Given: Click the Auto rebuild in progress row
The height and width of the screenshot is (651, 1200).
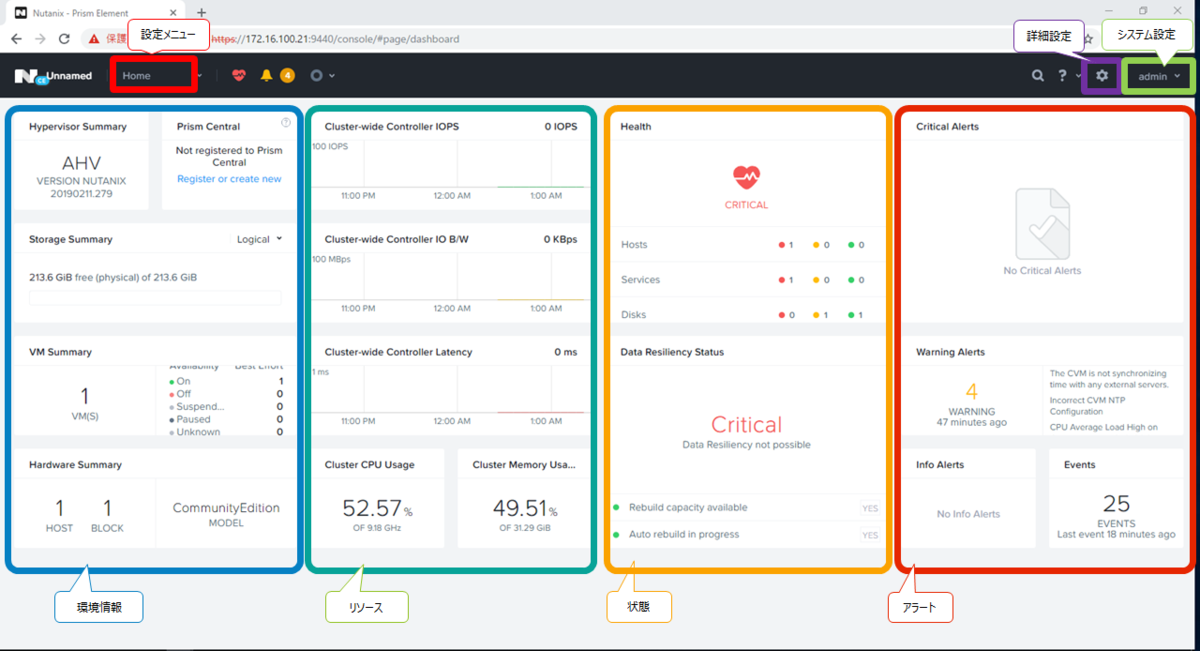Looking at the screenshot, I should (748, 535).
